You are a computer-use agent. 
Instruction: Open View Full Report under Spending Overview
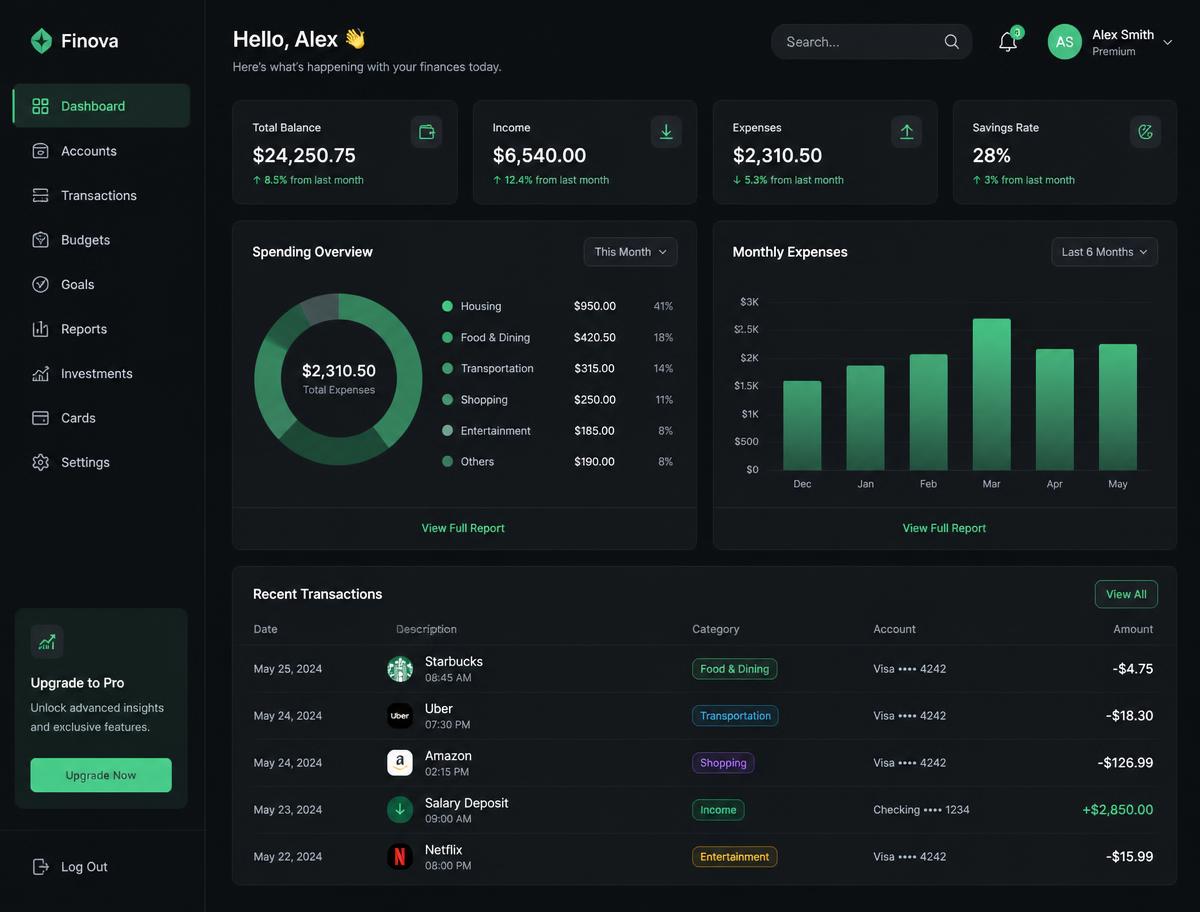(463, 528)
